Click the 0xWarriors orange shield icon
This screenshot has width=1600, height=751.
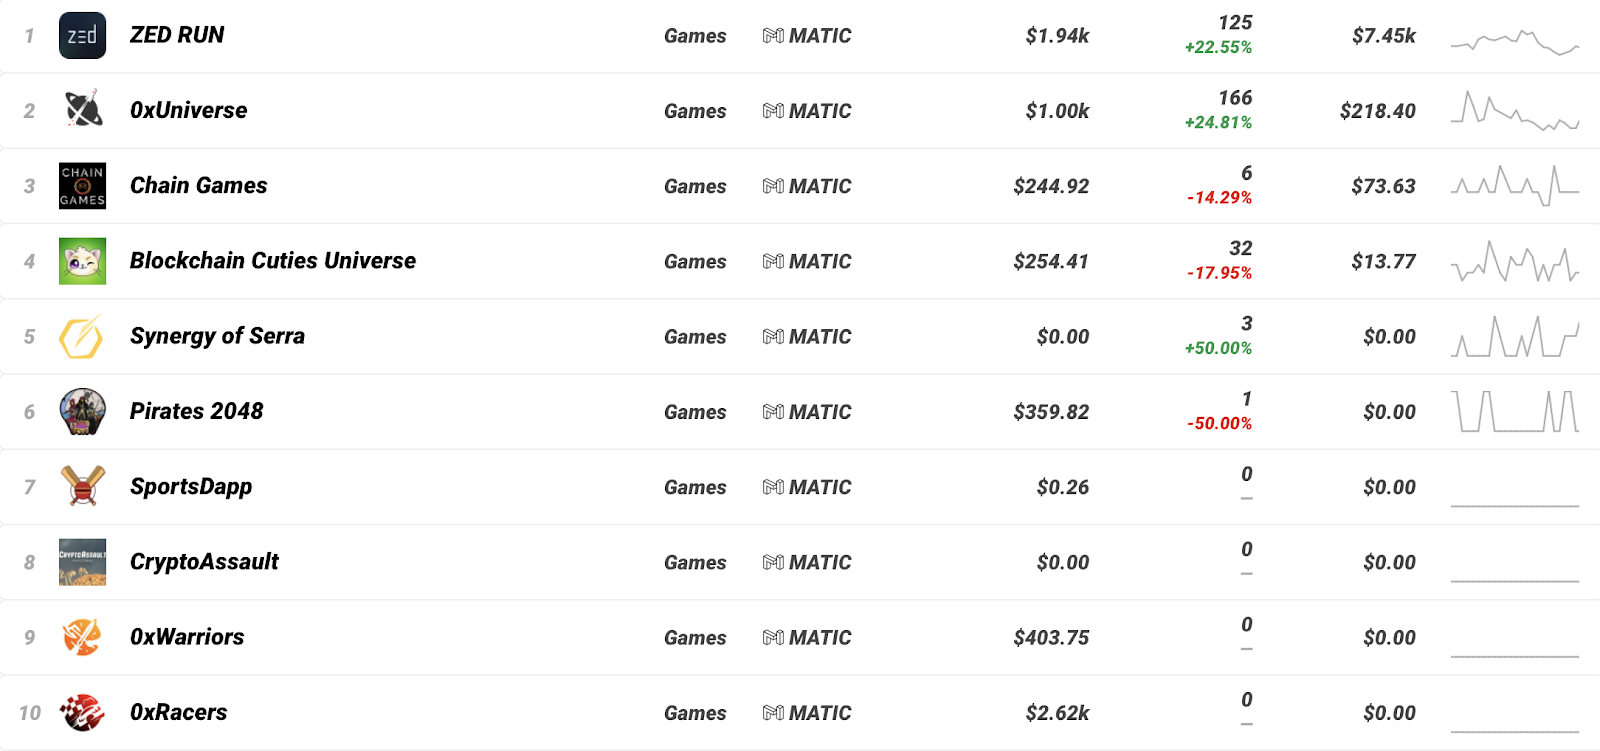tap(82, 637)
